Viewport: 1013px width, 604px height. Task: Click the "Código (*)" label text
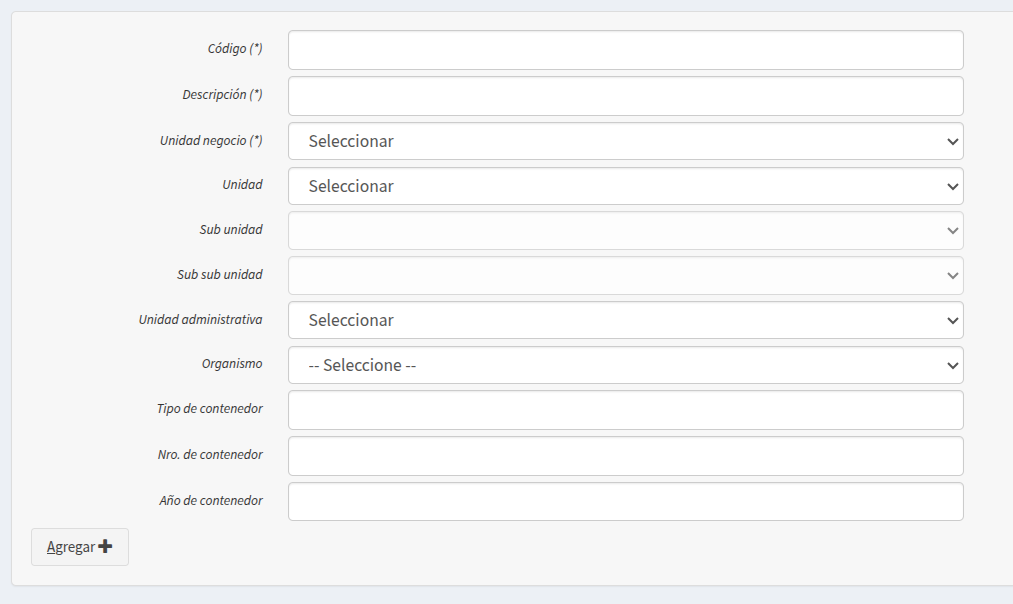click(x=228, y=48)
